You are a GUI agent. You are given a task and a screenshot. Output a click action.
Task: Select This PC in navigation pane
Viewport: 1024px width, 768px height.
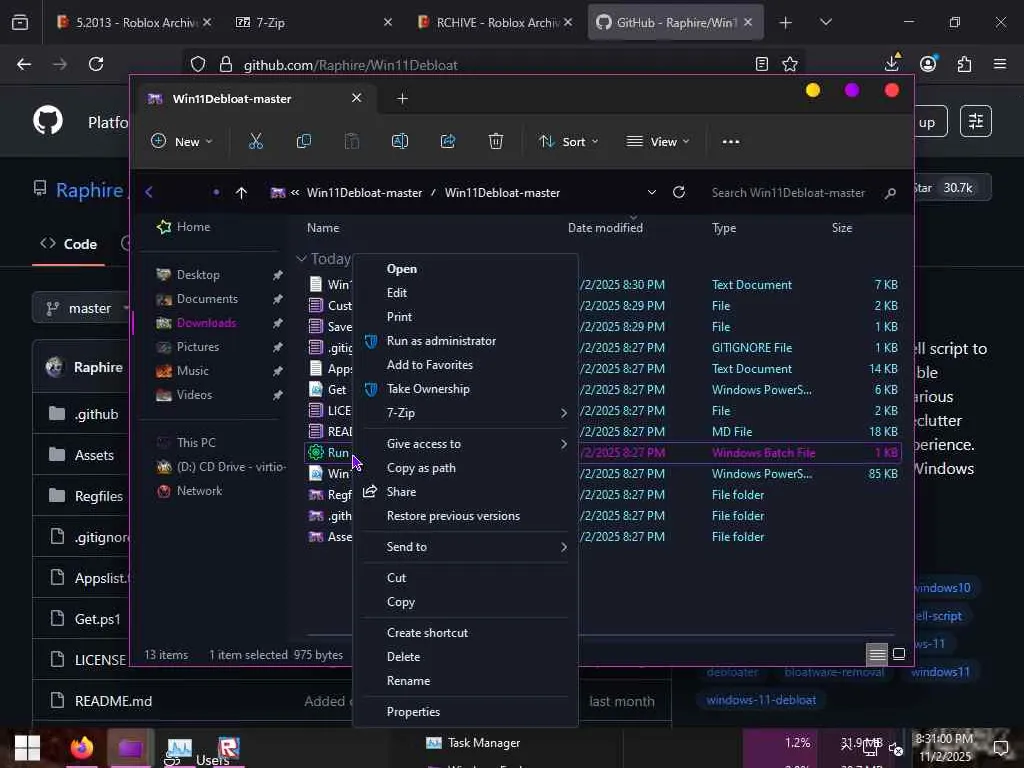[196, 442]
